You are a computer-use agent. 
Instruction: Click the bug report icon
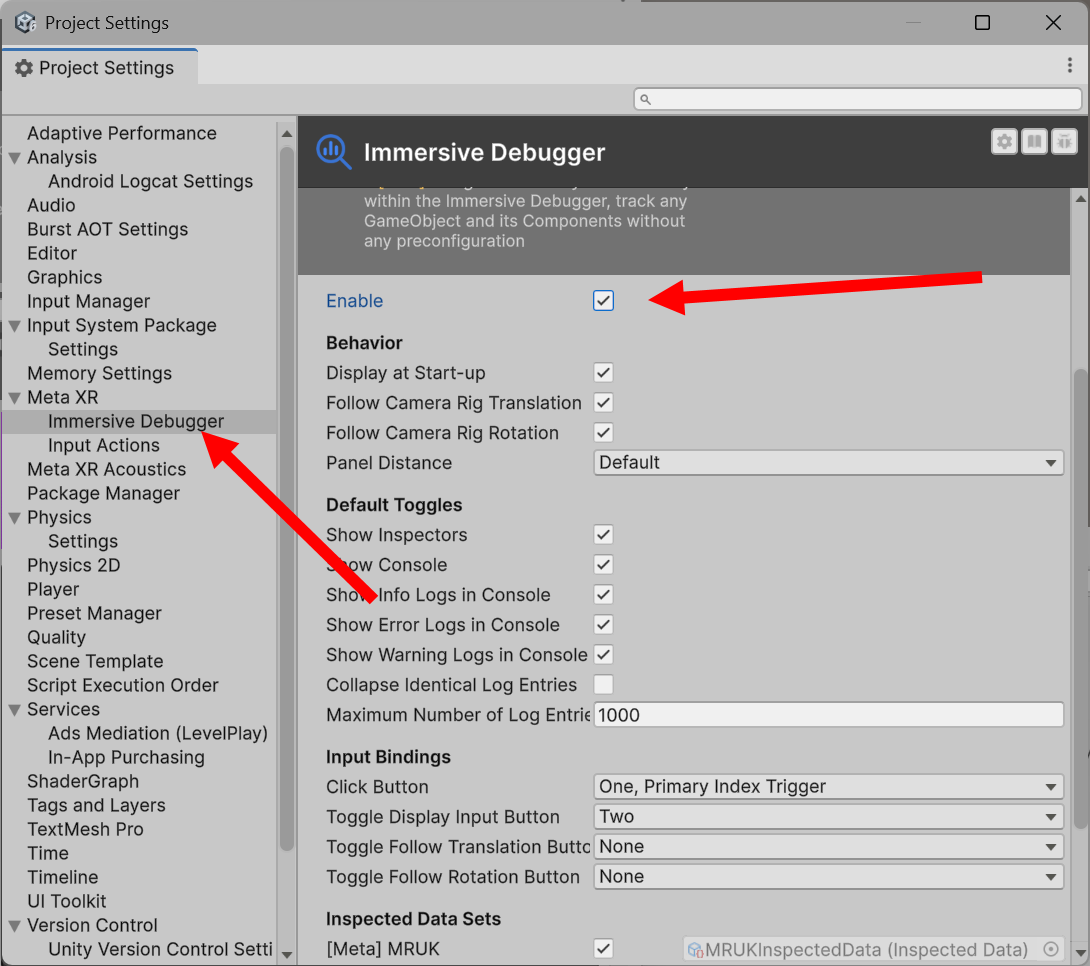(x=1064, y=142)
